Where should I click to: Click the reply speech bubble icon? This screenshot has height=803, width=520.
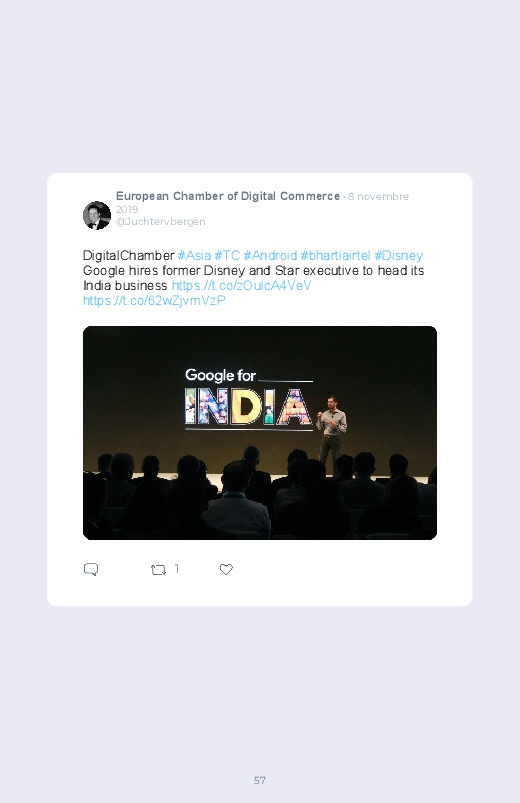(x=91, y=569)
